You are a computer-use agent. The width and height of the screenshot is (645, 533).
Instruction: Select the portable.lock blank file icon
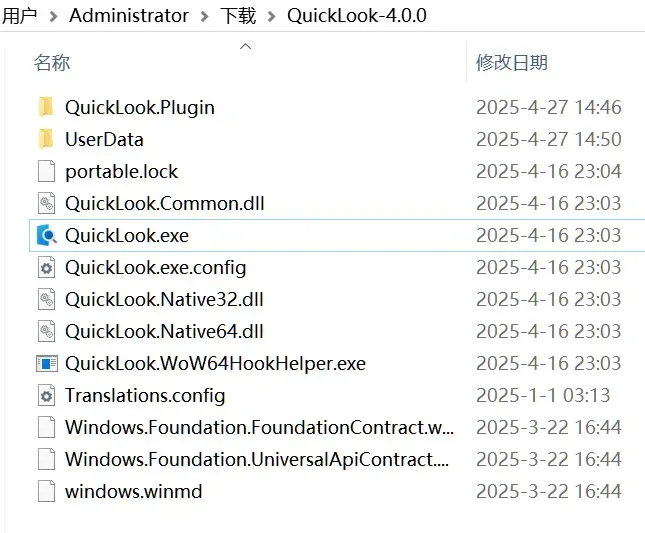(x=46, y=171)
